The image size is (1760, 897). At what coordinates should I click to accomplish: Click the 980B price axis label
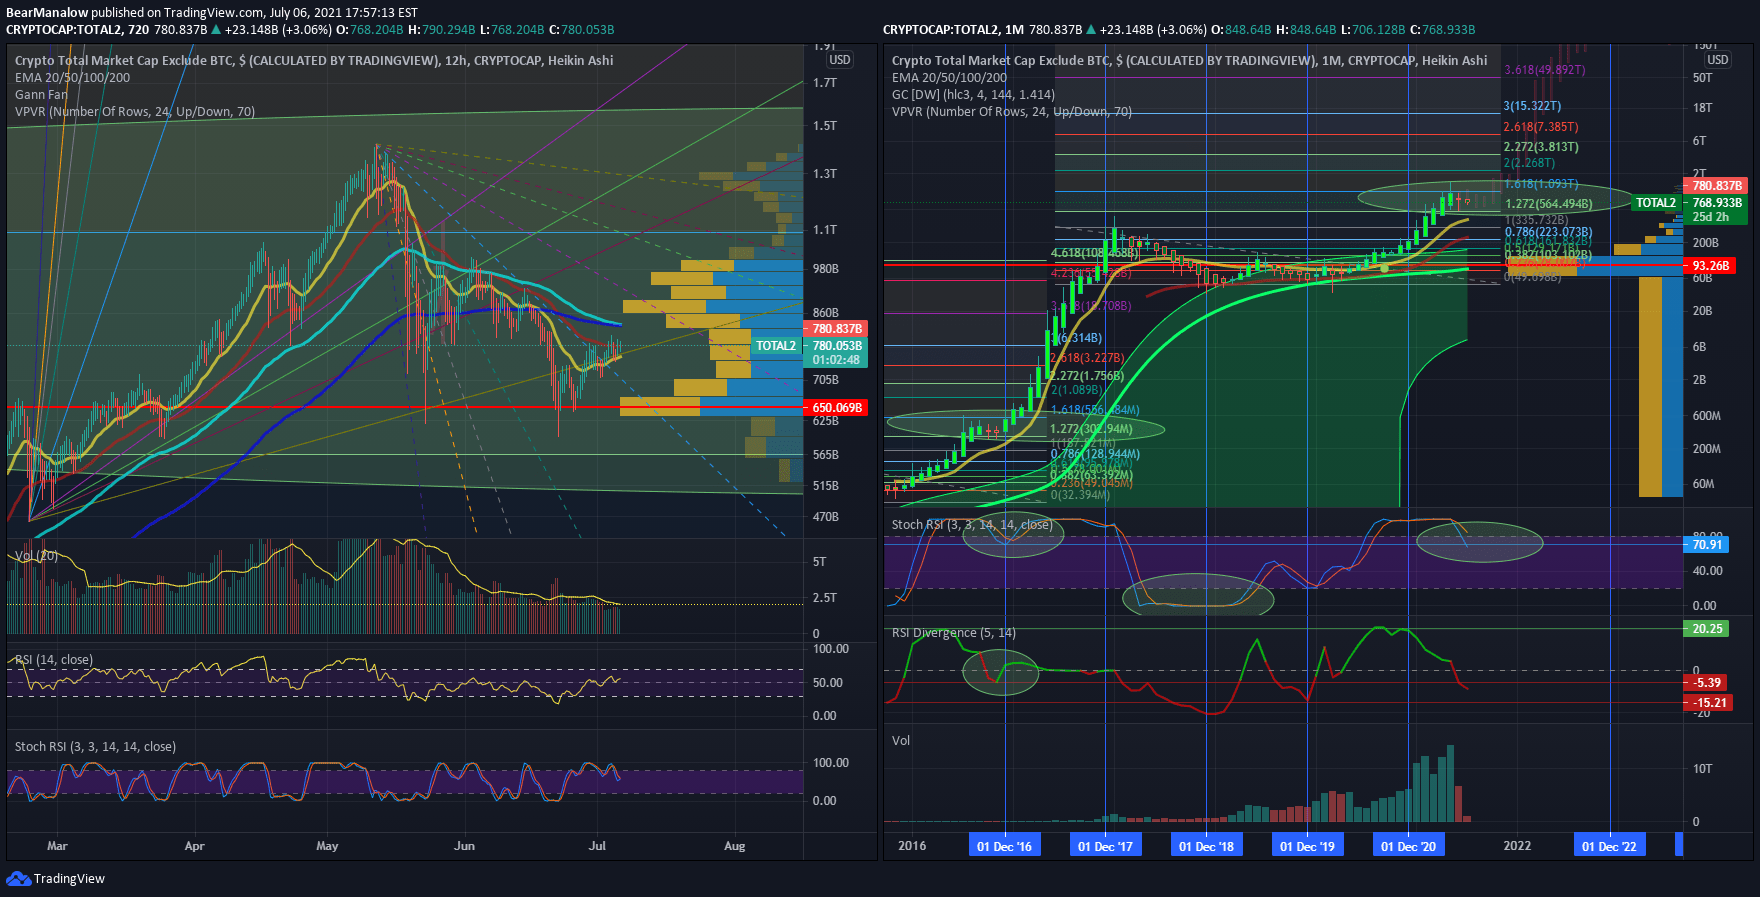pos(826,269)
